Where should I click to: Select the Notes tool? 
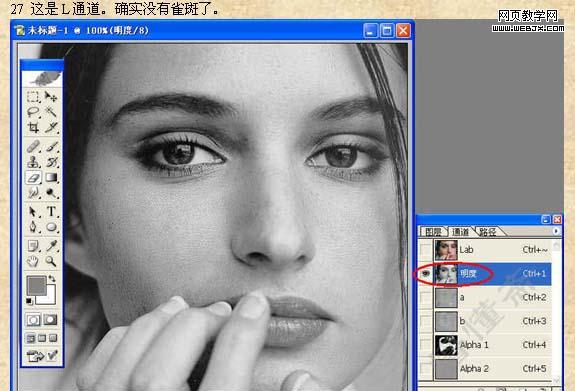point(33,246)
